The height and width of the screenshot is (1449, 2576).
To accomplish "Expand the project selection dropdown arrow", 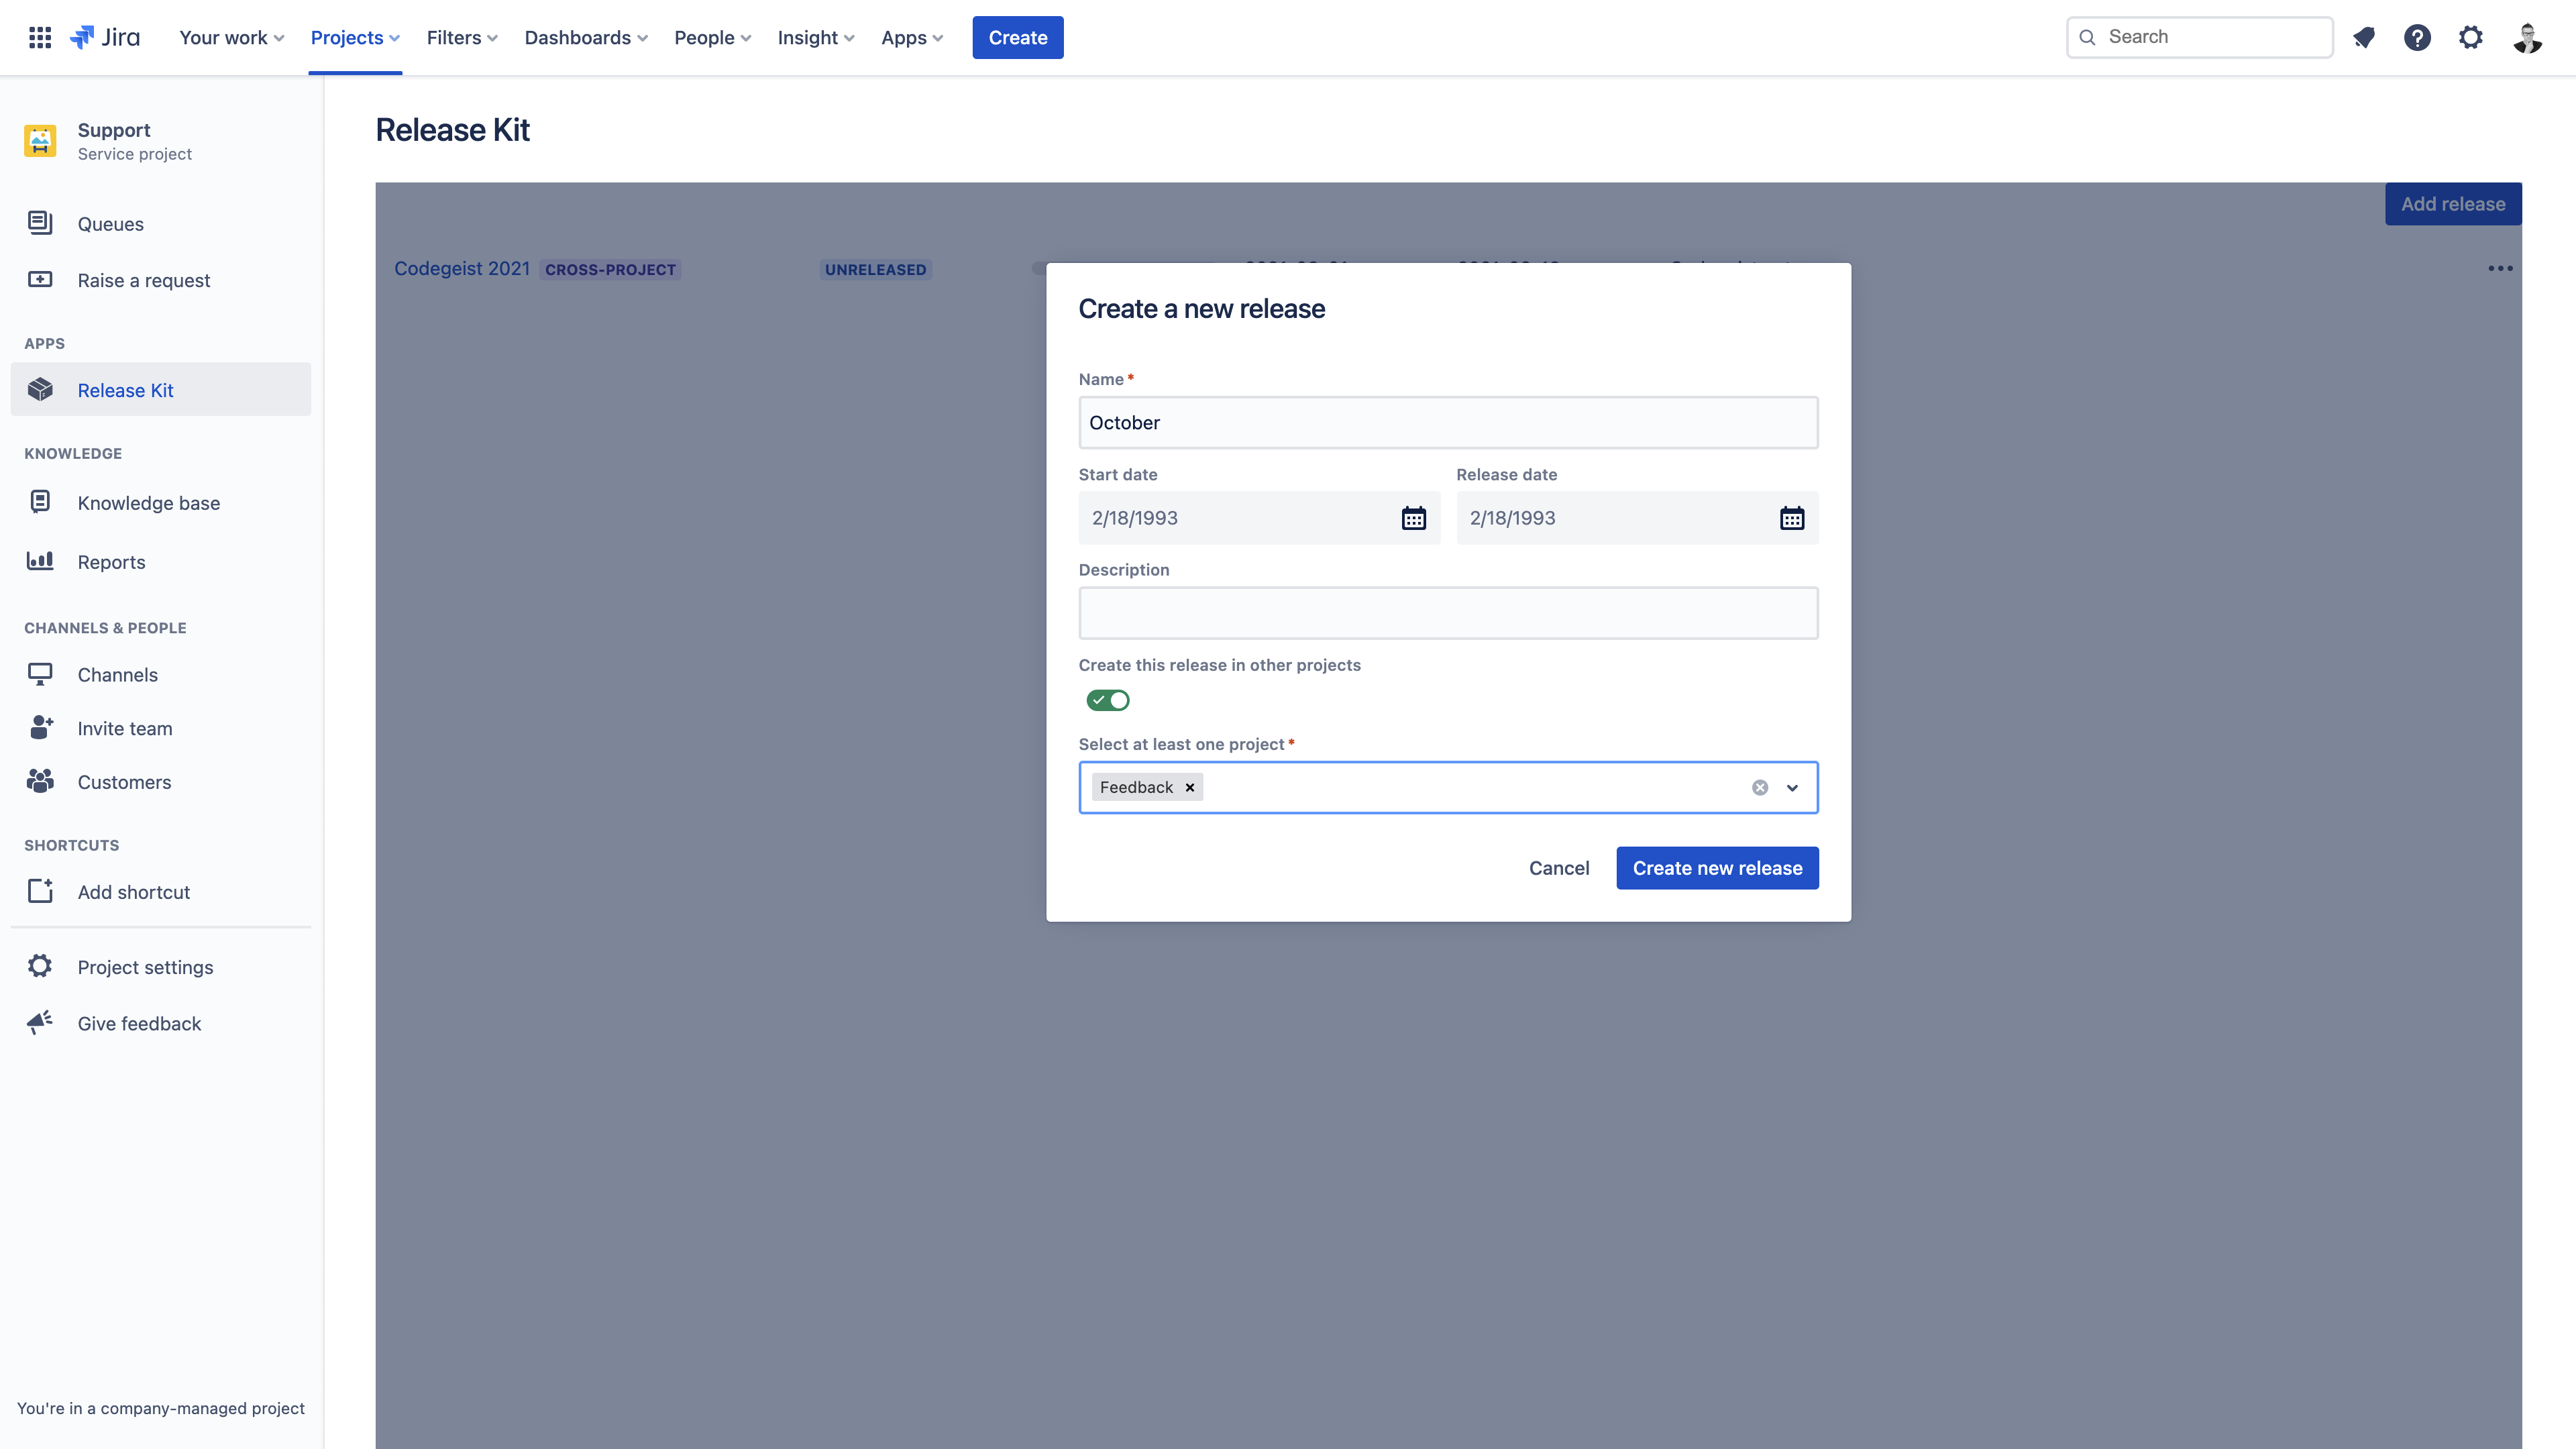I will point(1792,787).
